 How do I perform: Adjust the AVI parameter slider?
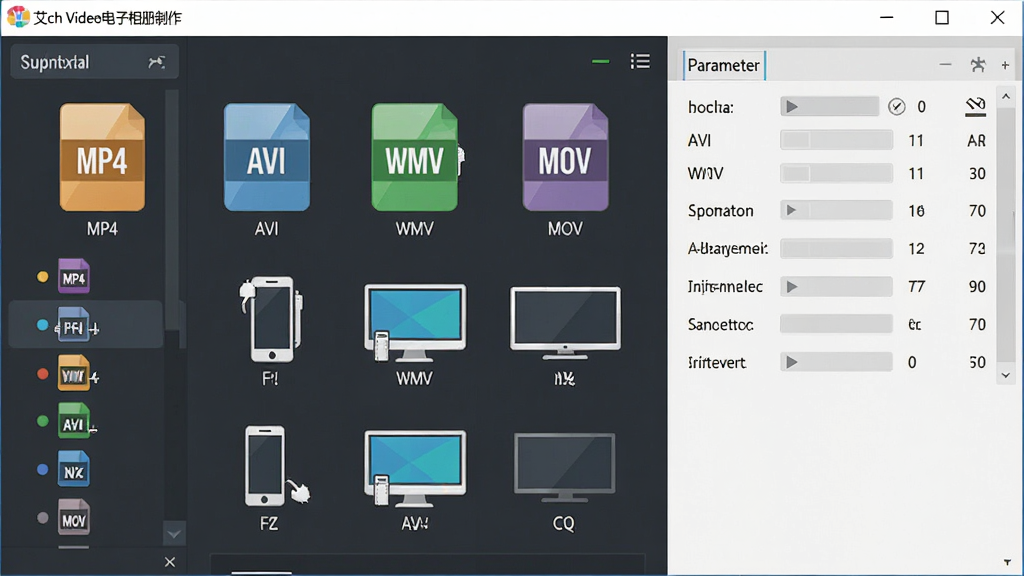click(x=836, y=140)
